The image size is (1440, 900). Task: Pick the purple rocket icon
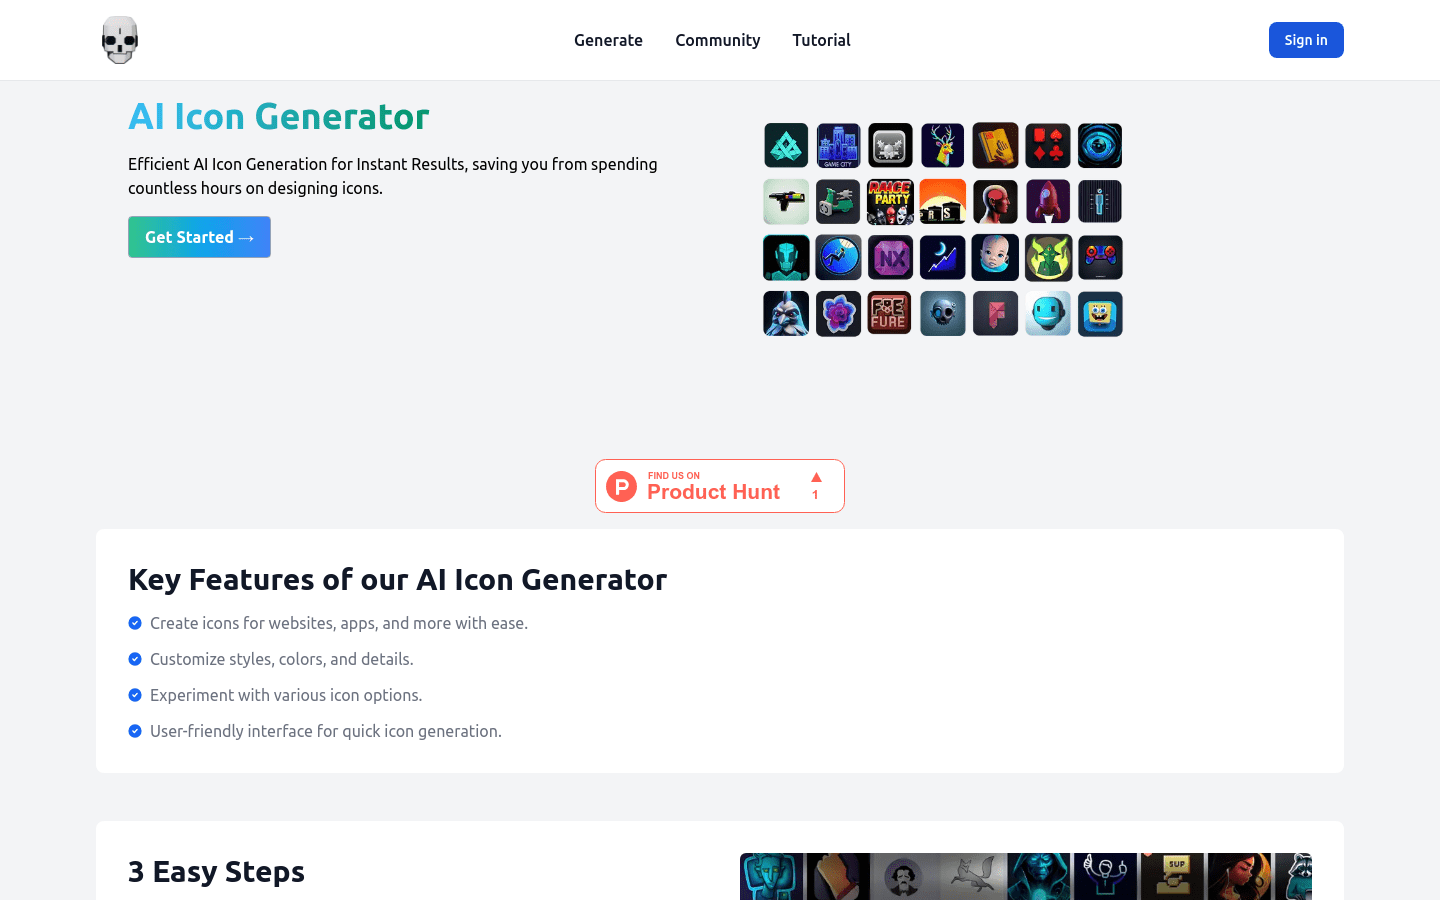(x=1048, y=201)
